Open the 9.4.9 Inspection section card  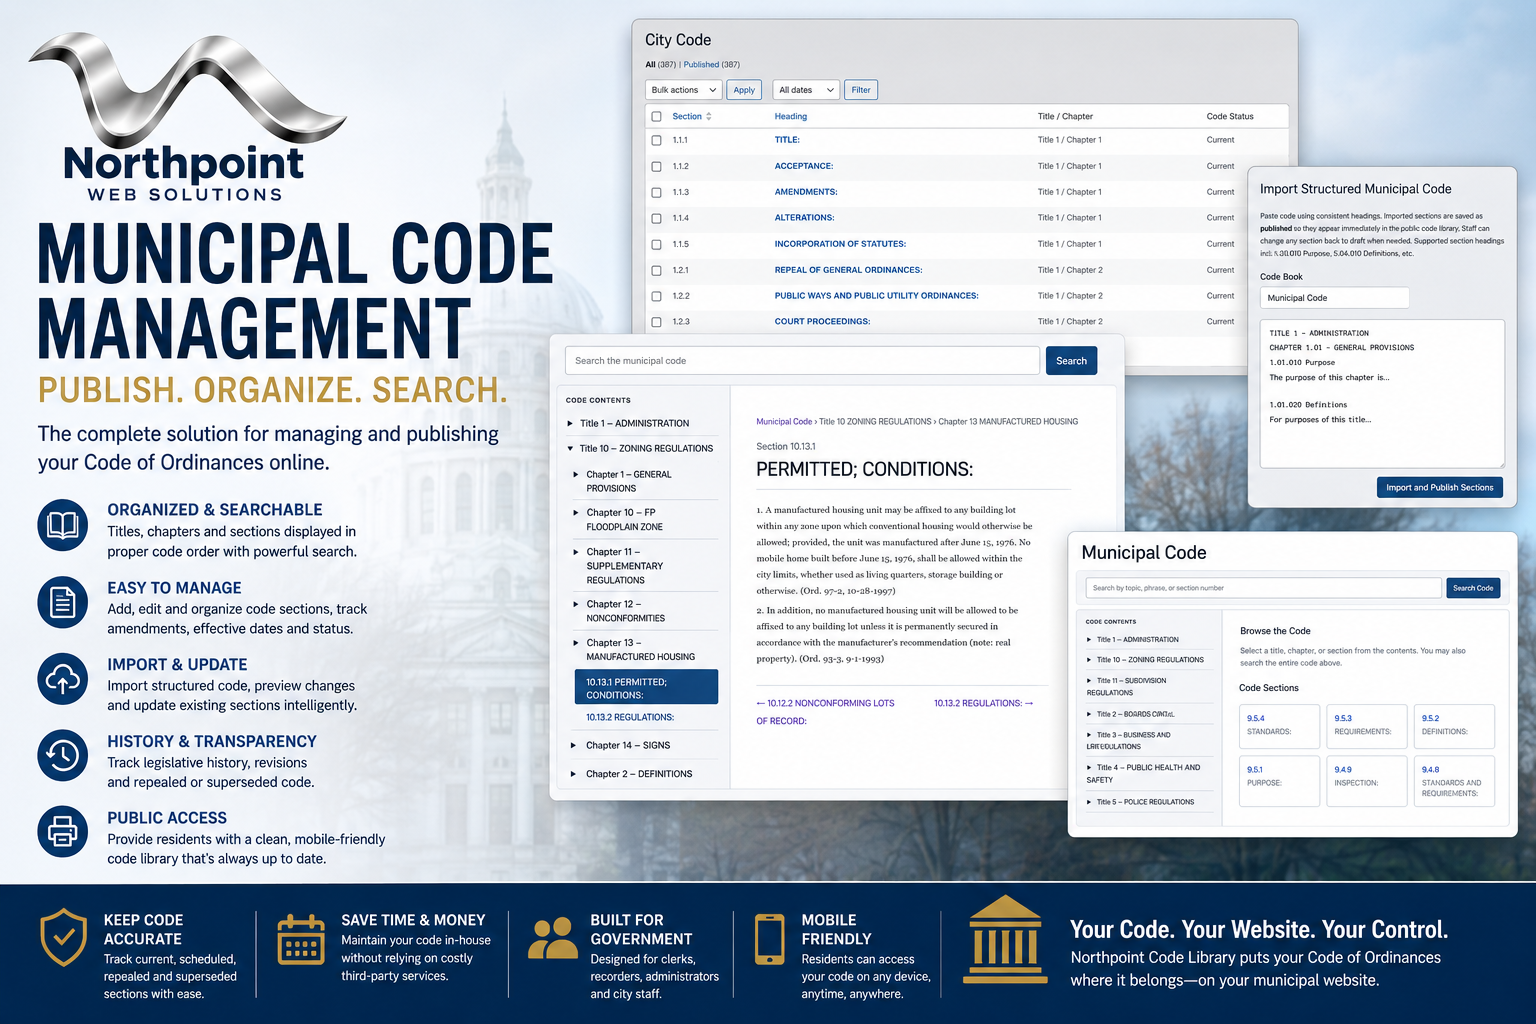[1366, 781]
